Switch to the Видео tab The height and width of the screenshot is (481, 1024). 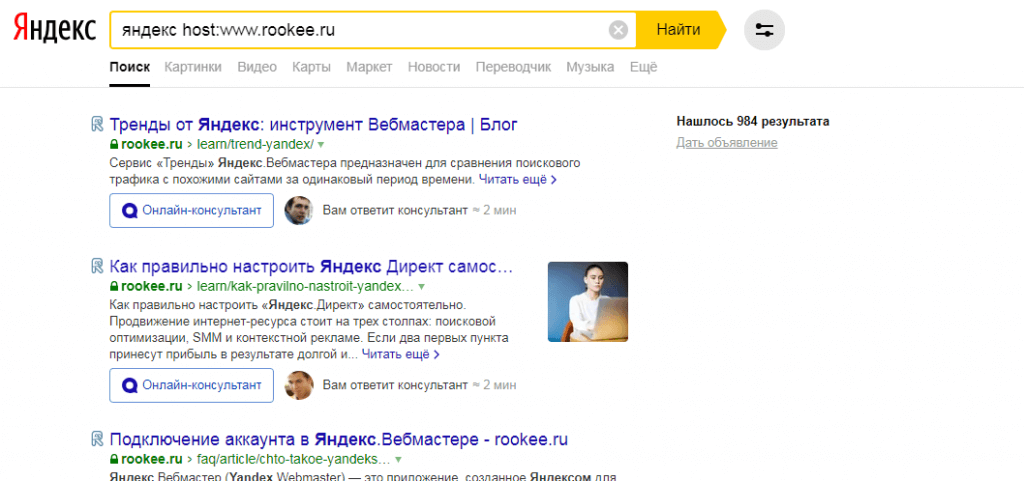pos(257,67)
